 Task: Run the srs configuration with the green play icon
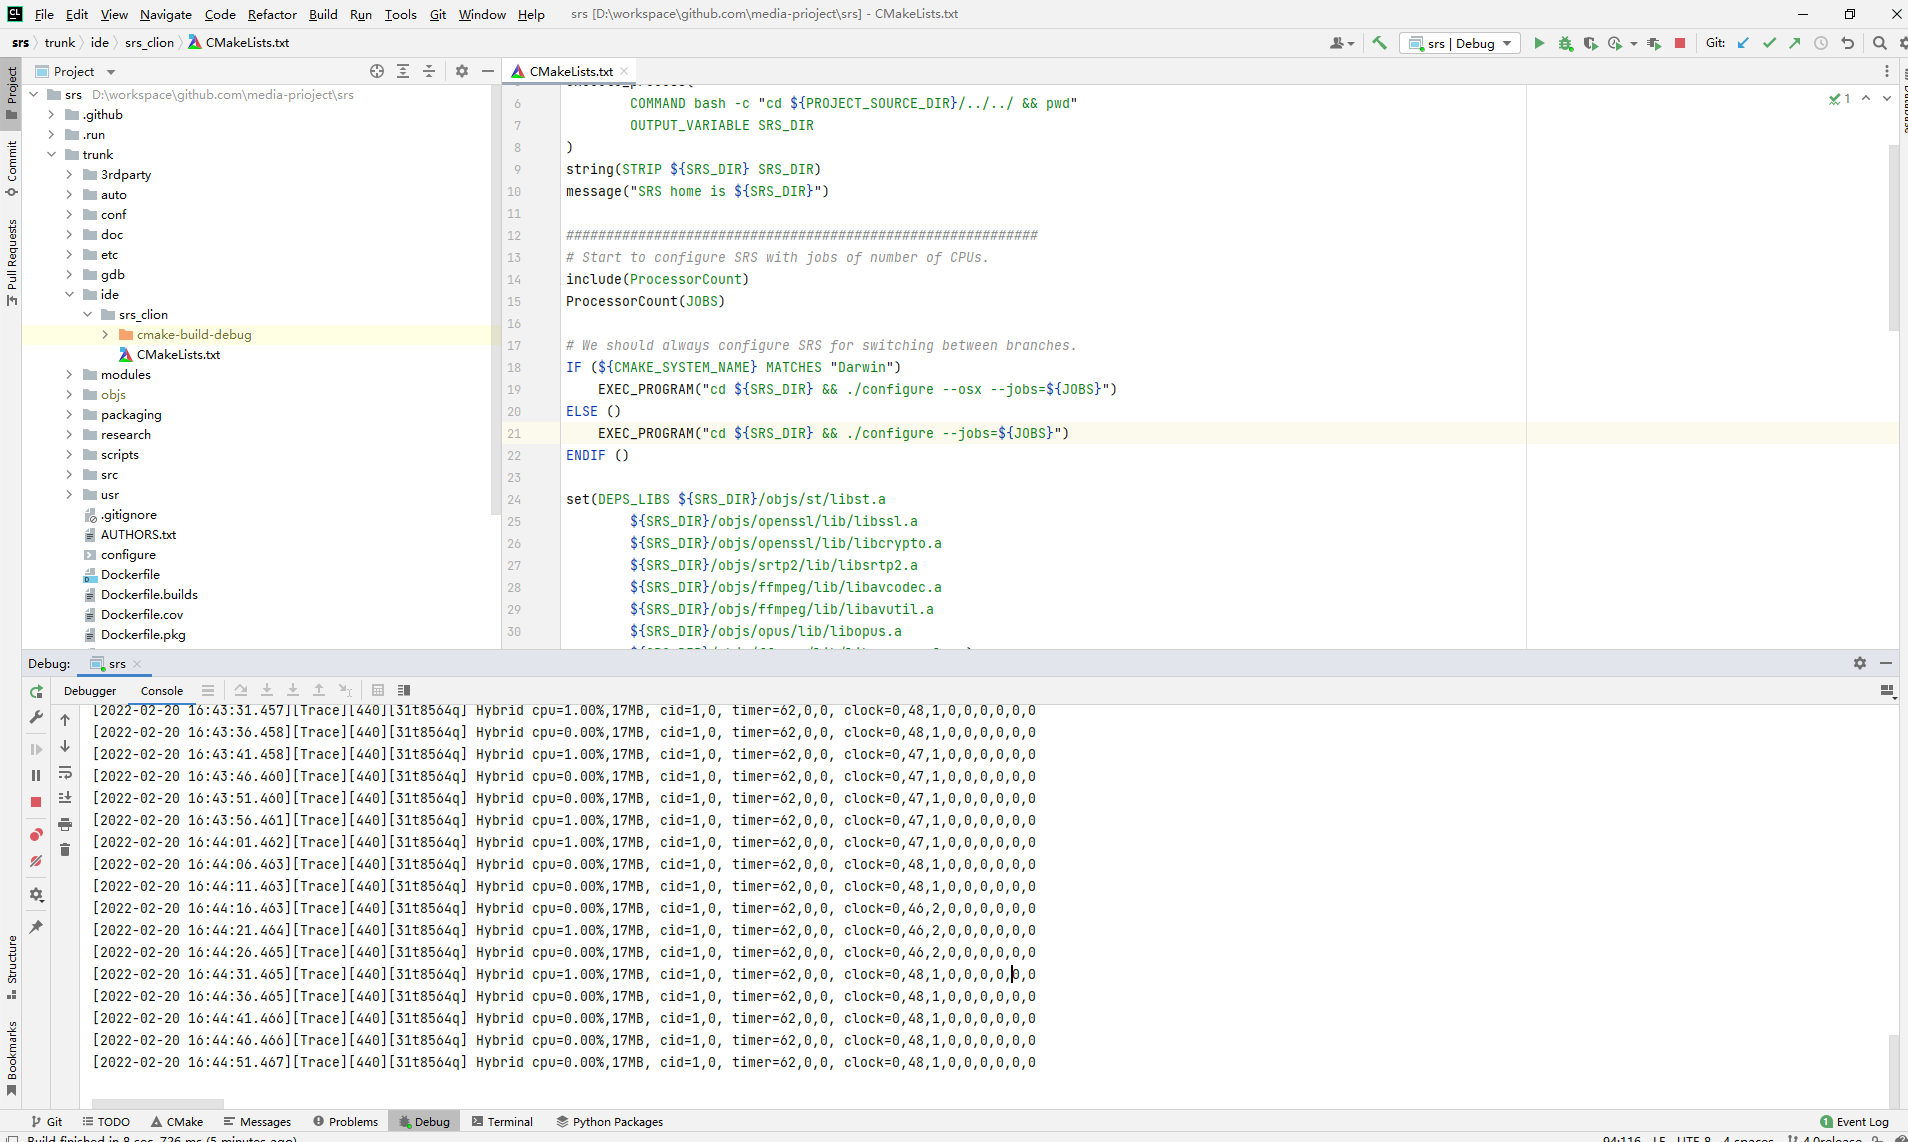pyautogui.click(x=1539, y=43)
